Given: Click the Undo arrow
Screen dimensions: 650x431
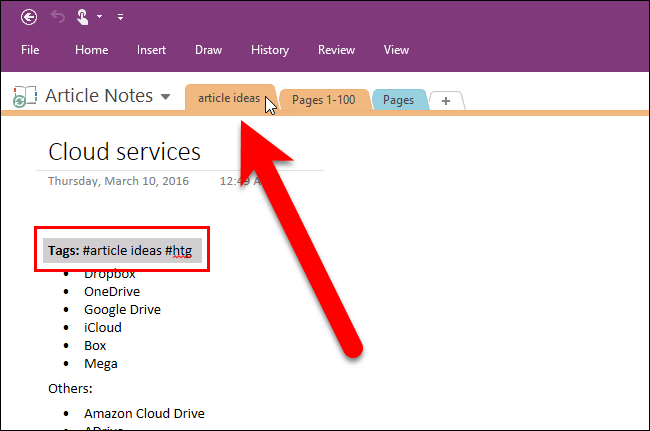Looking at the screenshot, I should [x=56, y=16].
